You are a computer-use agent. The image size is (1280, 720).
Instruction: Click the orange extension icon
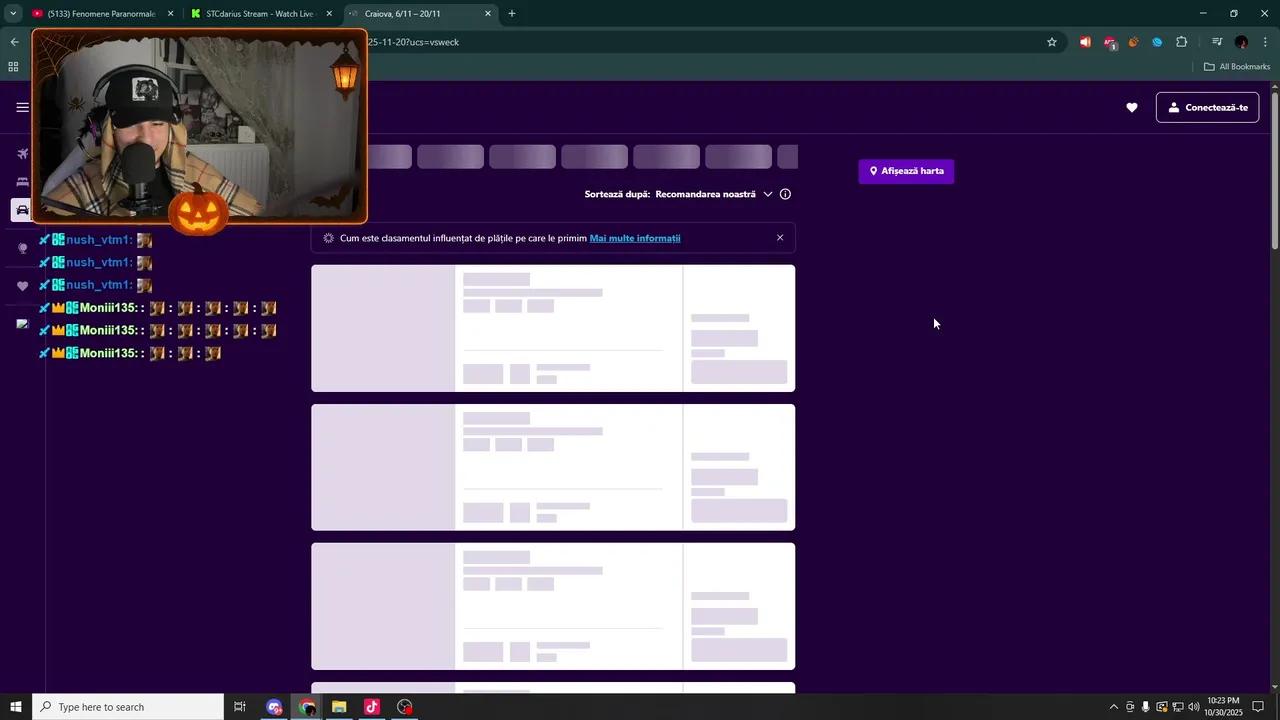(1133, 42)
